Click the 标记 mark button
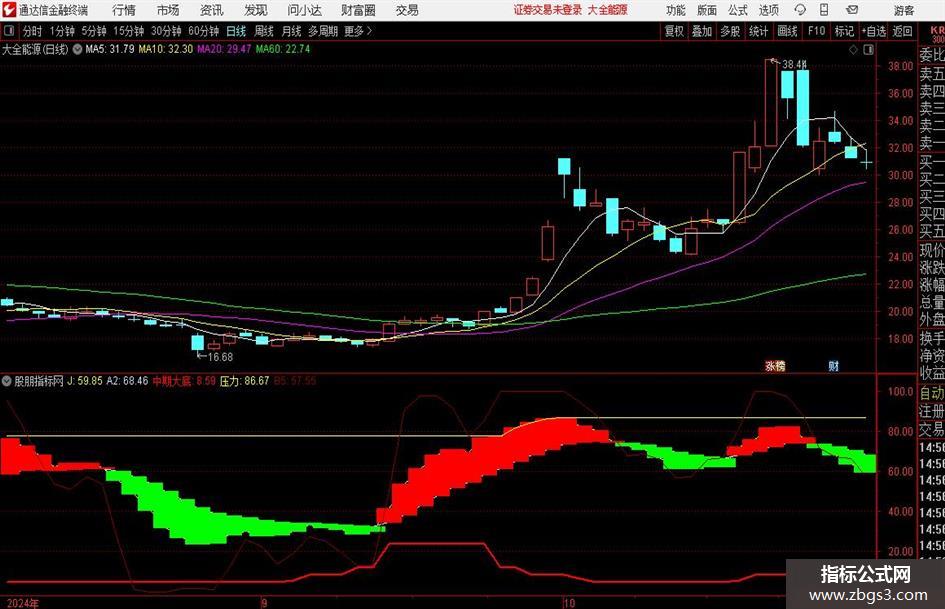This screenshot has height=609, width=945. pyautogui.click(x=844, y=31)
